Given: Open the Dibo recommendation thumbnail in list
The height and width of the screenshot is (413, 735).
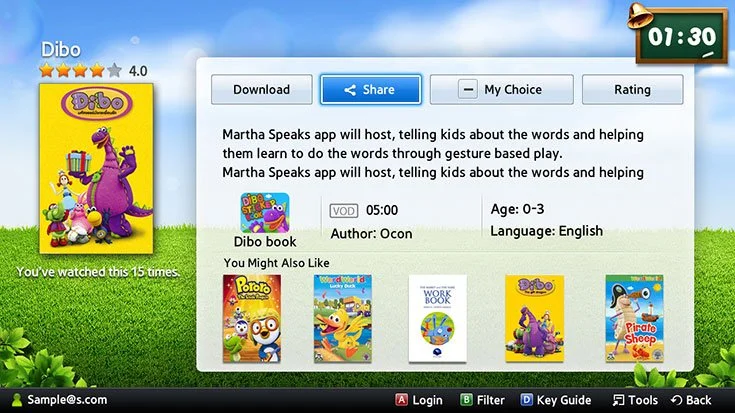Looking at the screenshot, I should [534, 318].
